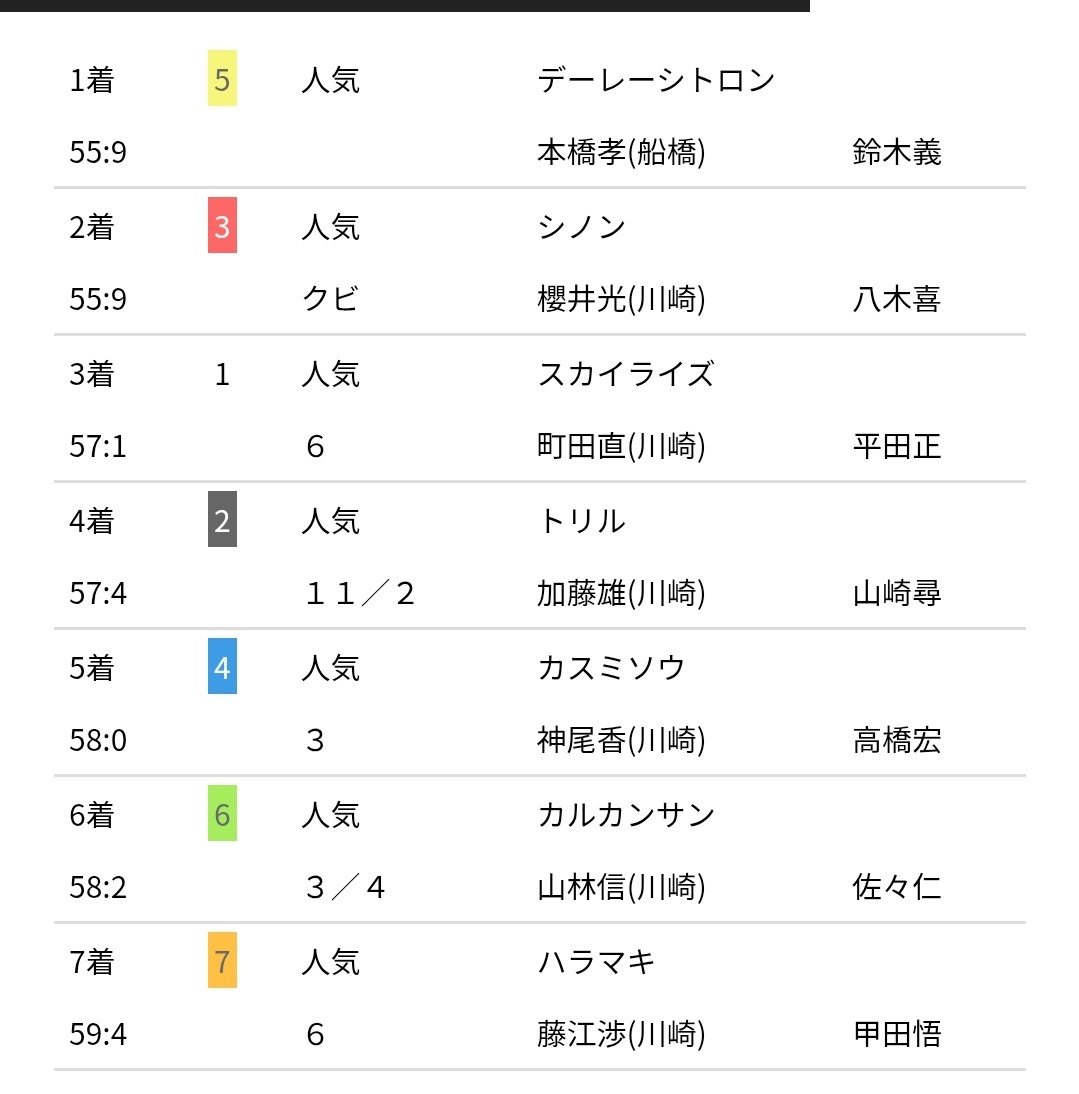Click the unshaded number 1 for スカイライズ
Image resolution: width=1079 pixels, height=1094 pixels.
(222, 375)
